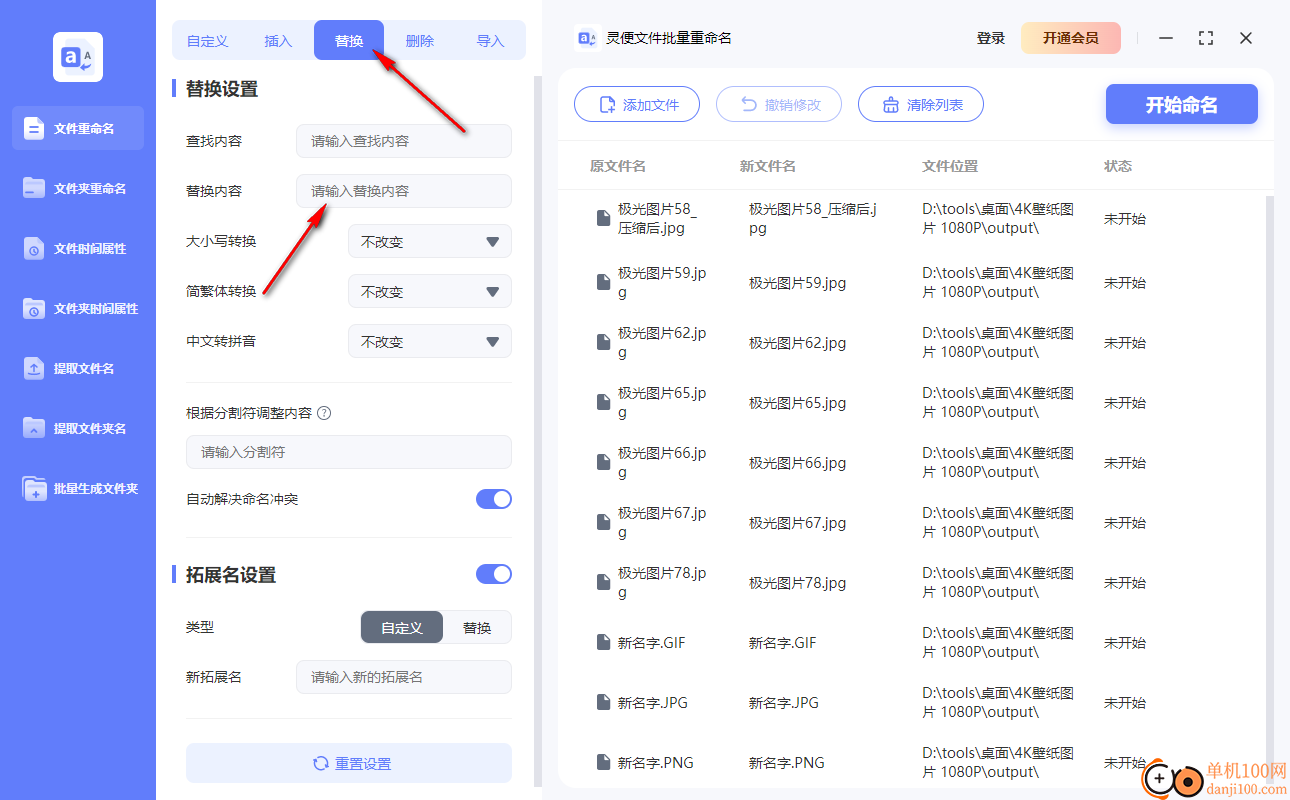Image resolution: width=1290 pixels, height=800 pixels.
Task: Focus 新拓展名 input field
Action: 404,677
